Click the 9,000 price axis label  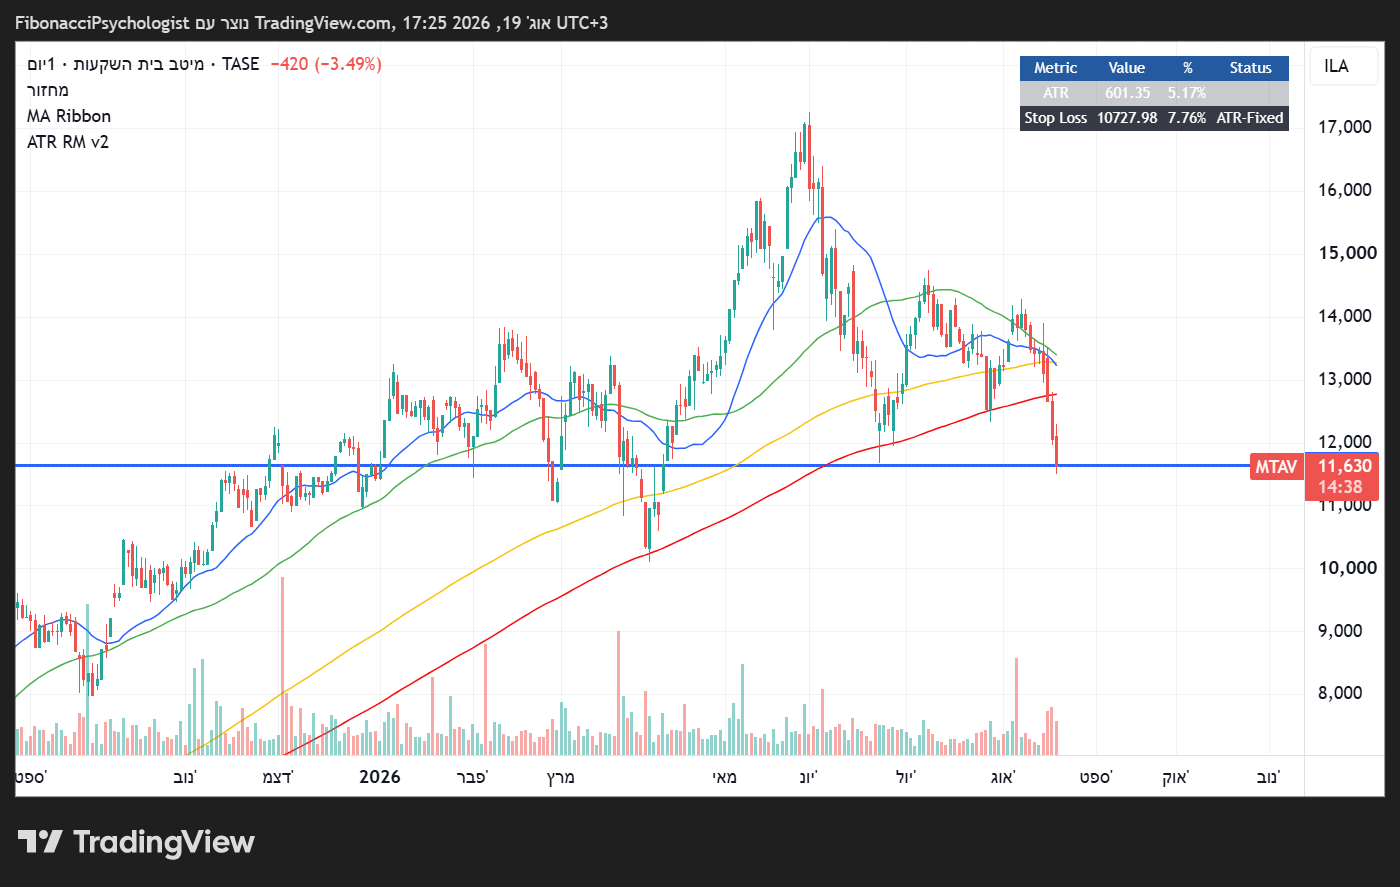pyautogui.click(x=1341, y=631)
